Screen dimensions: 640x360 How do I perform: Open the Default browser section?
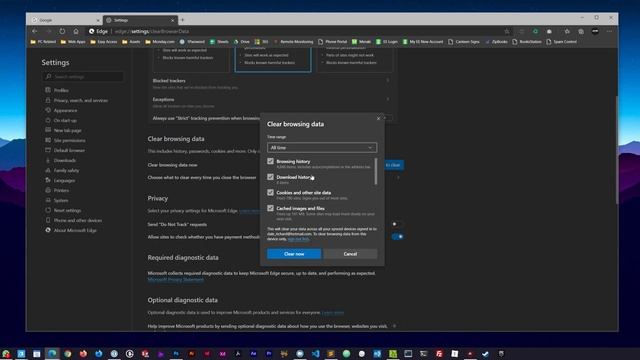[69, 150]
